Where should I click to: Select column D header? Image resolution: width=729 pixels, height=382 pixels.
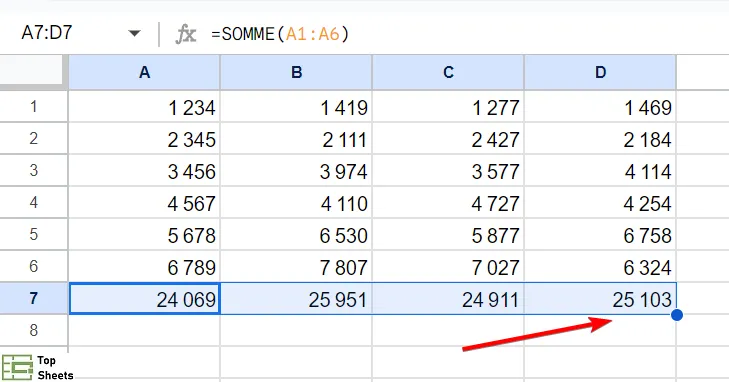coord(600,72)
